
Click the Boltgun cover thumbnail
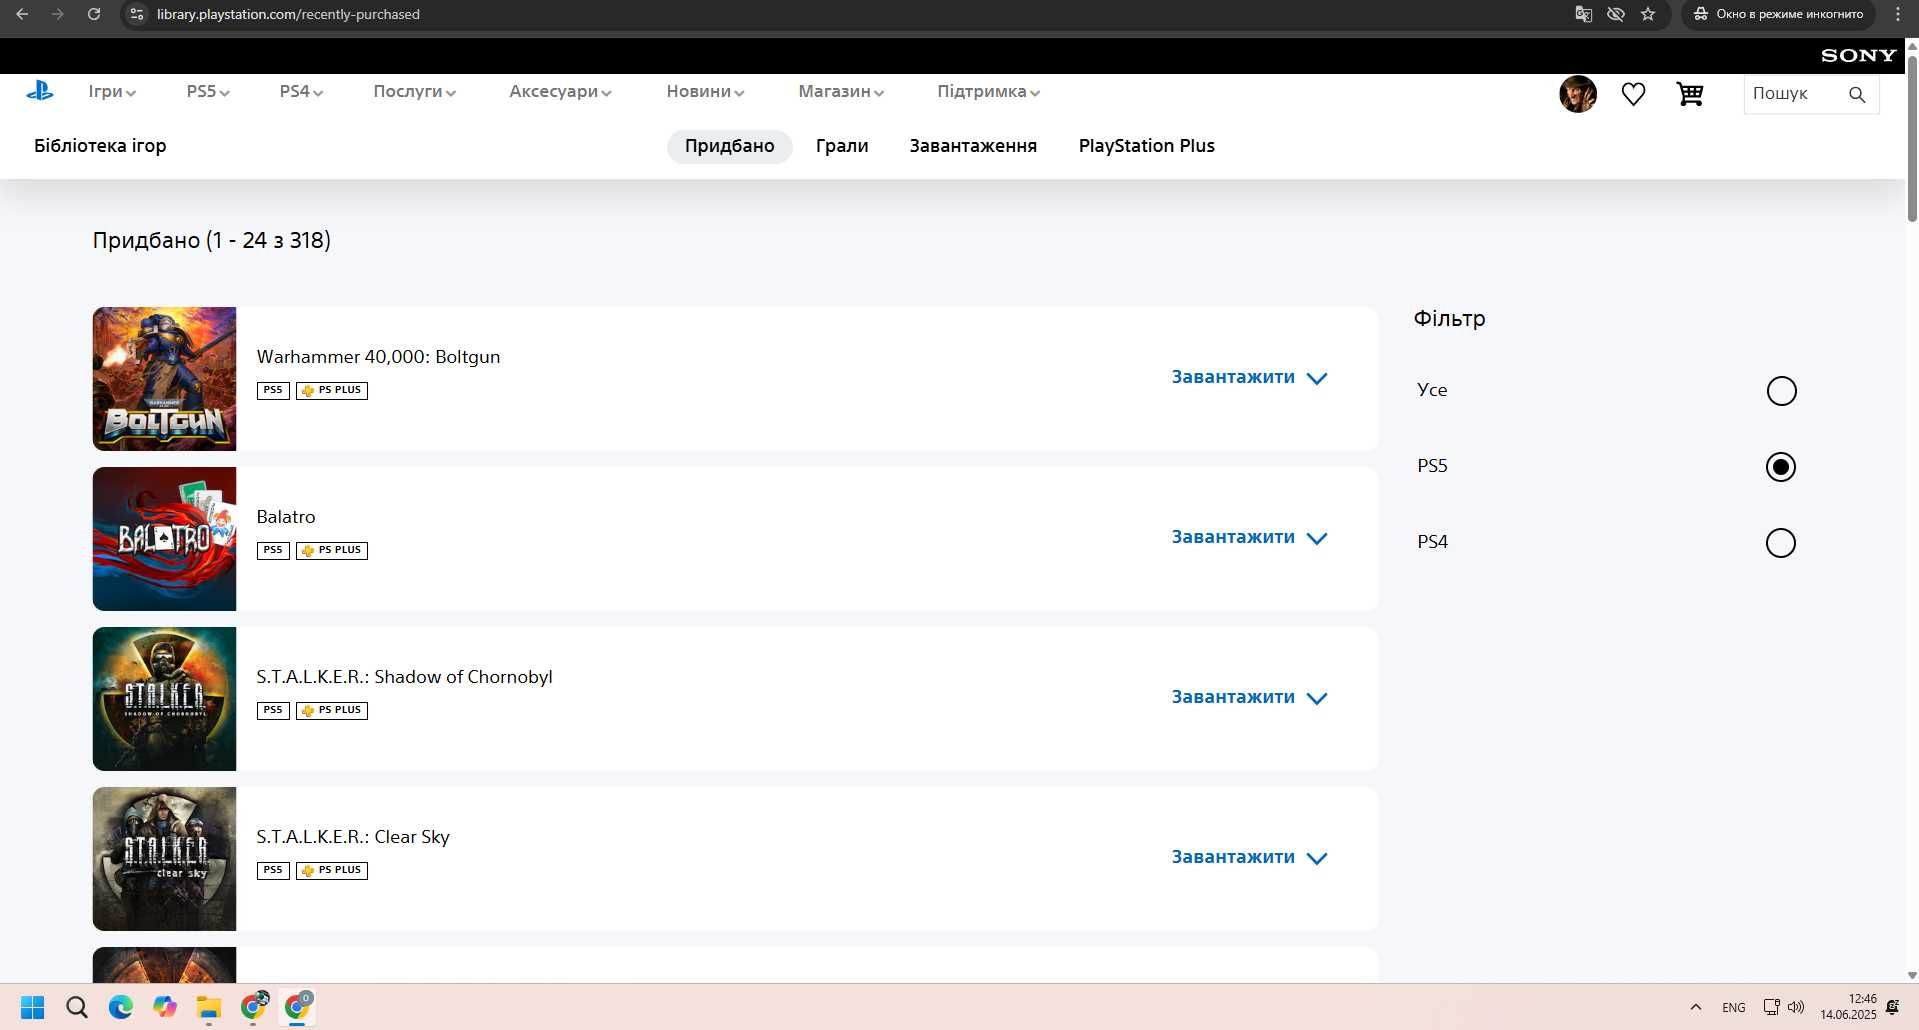coord(165,379)
